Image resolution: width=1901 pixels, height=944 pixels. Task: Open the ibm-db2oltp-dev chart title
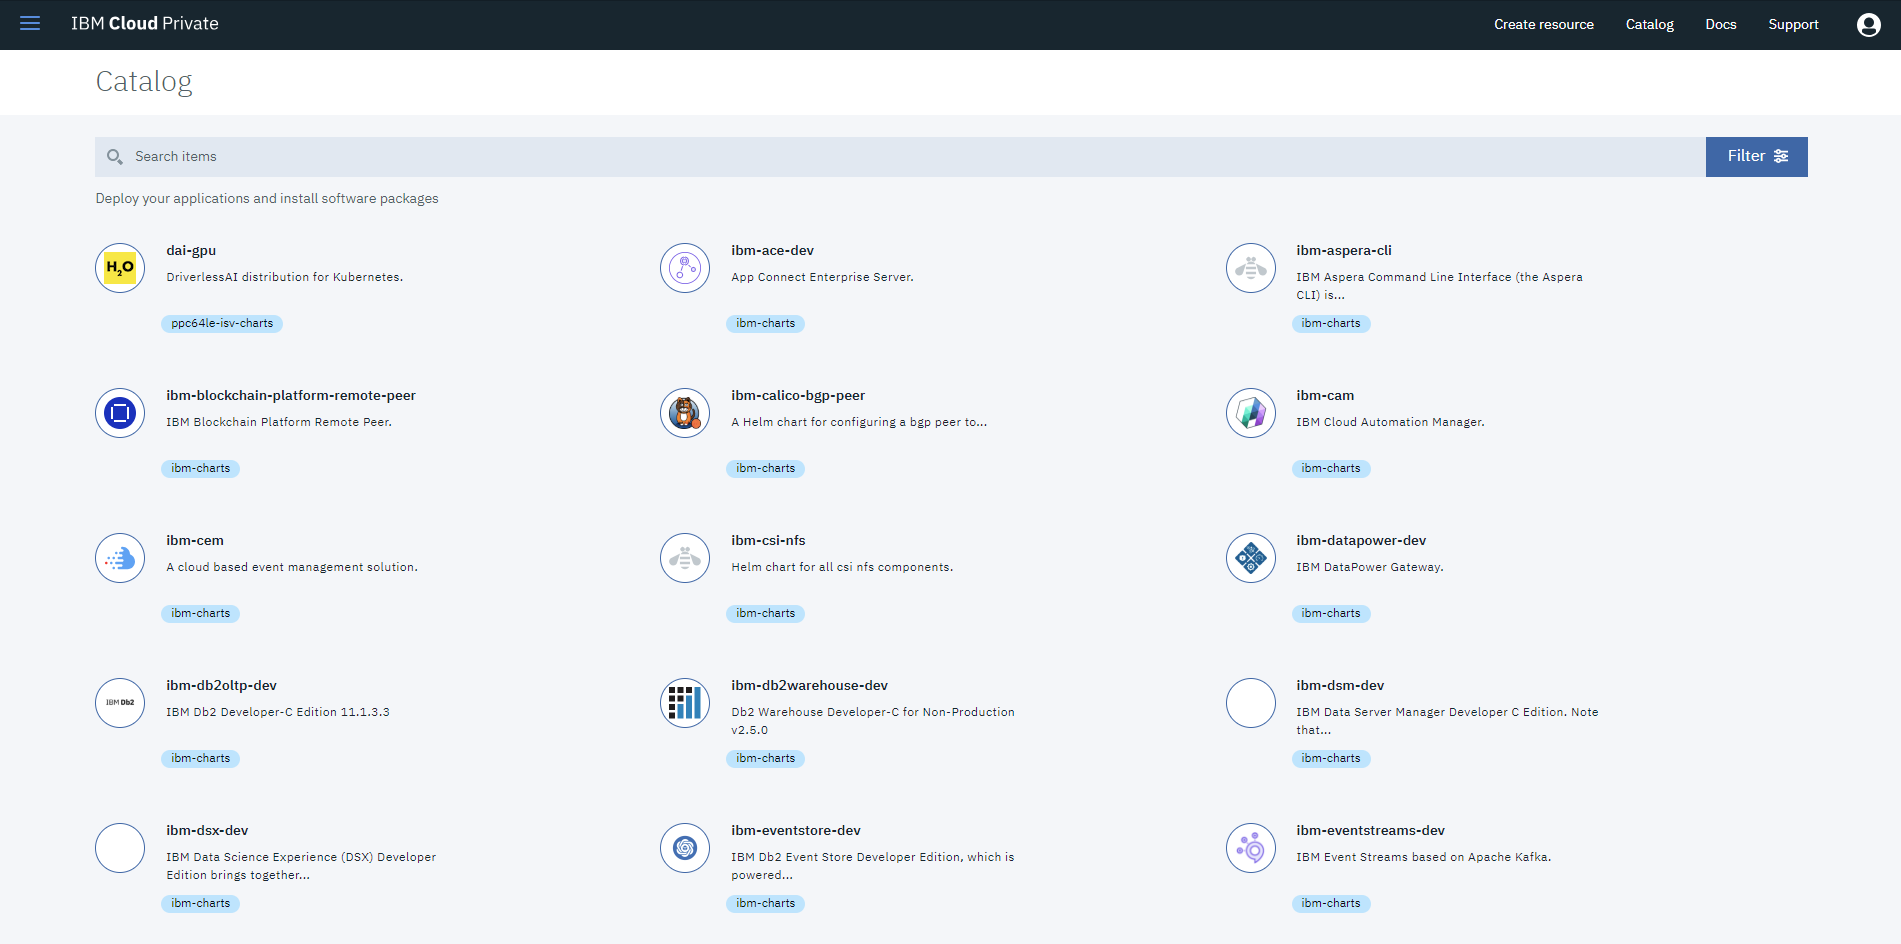click(221, 686)
